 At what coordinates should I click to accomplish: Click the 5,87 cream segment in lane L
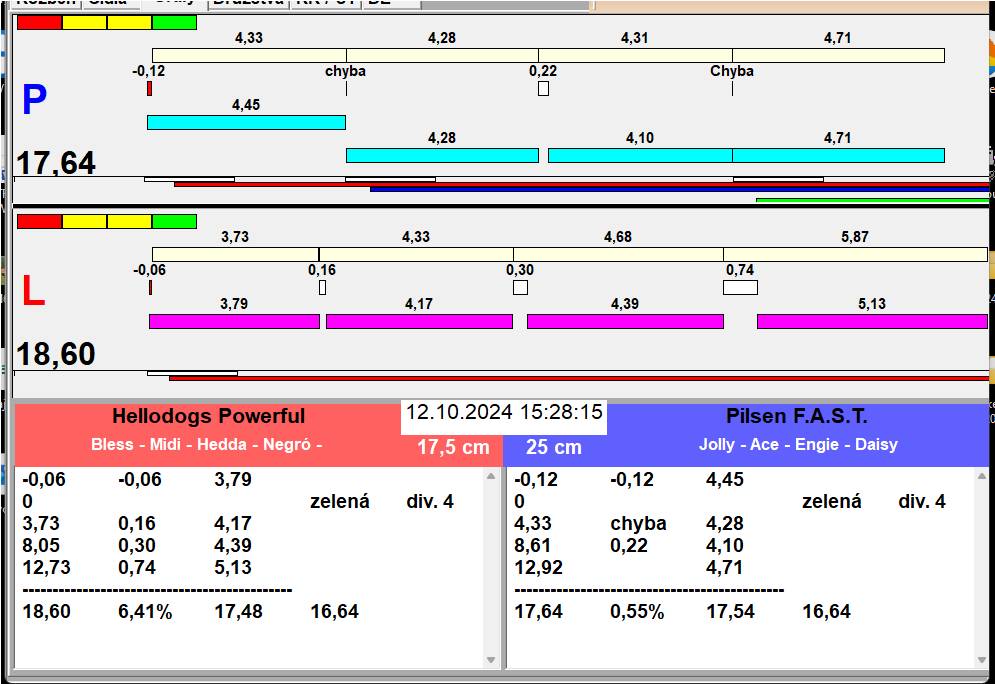pyautogui.click(x=855, y=254)
